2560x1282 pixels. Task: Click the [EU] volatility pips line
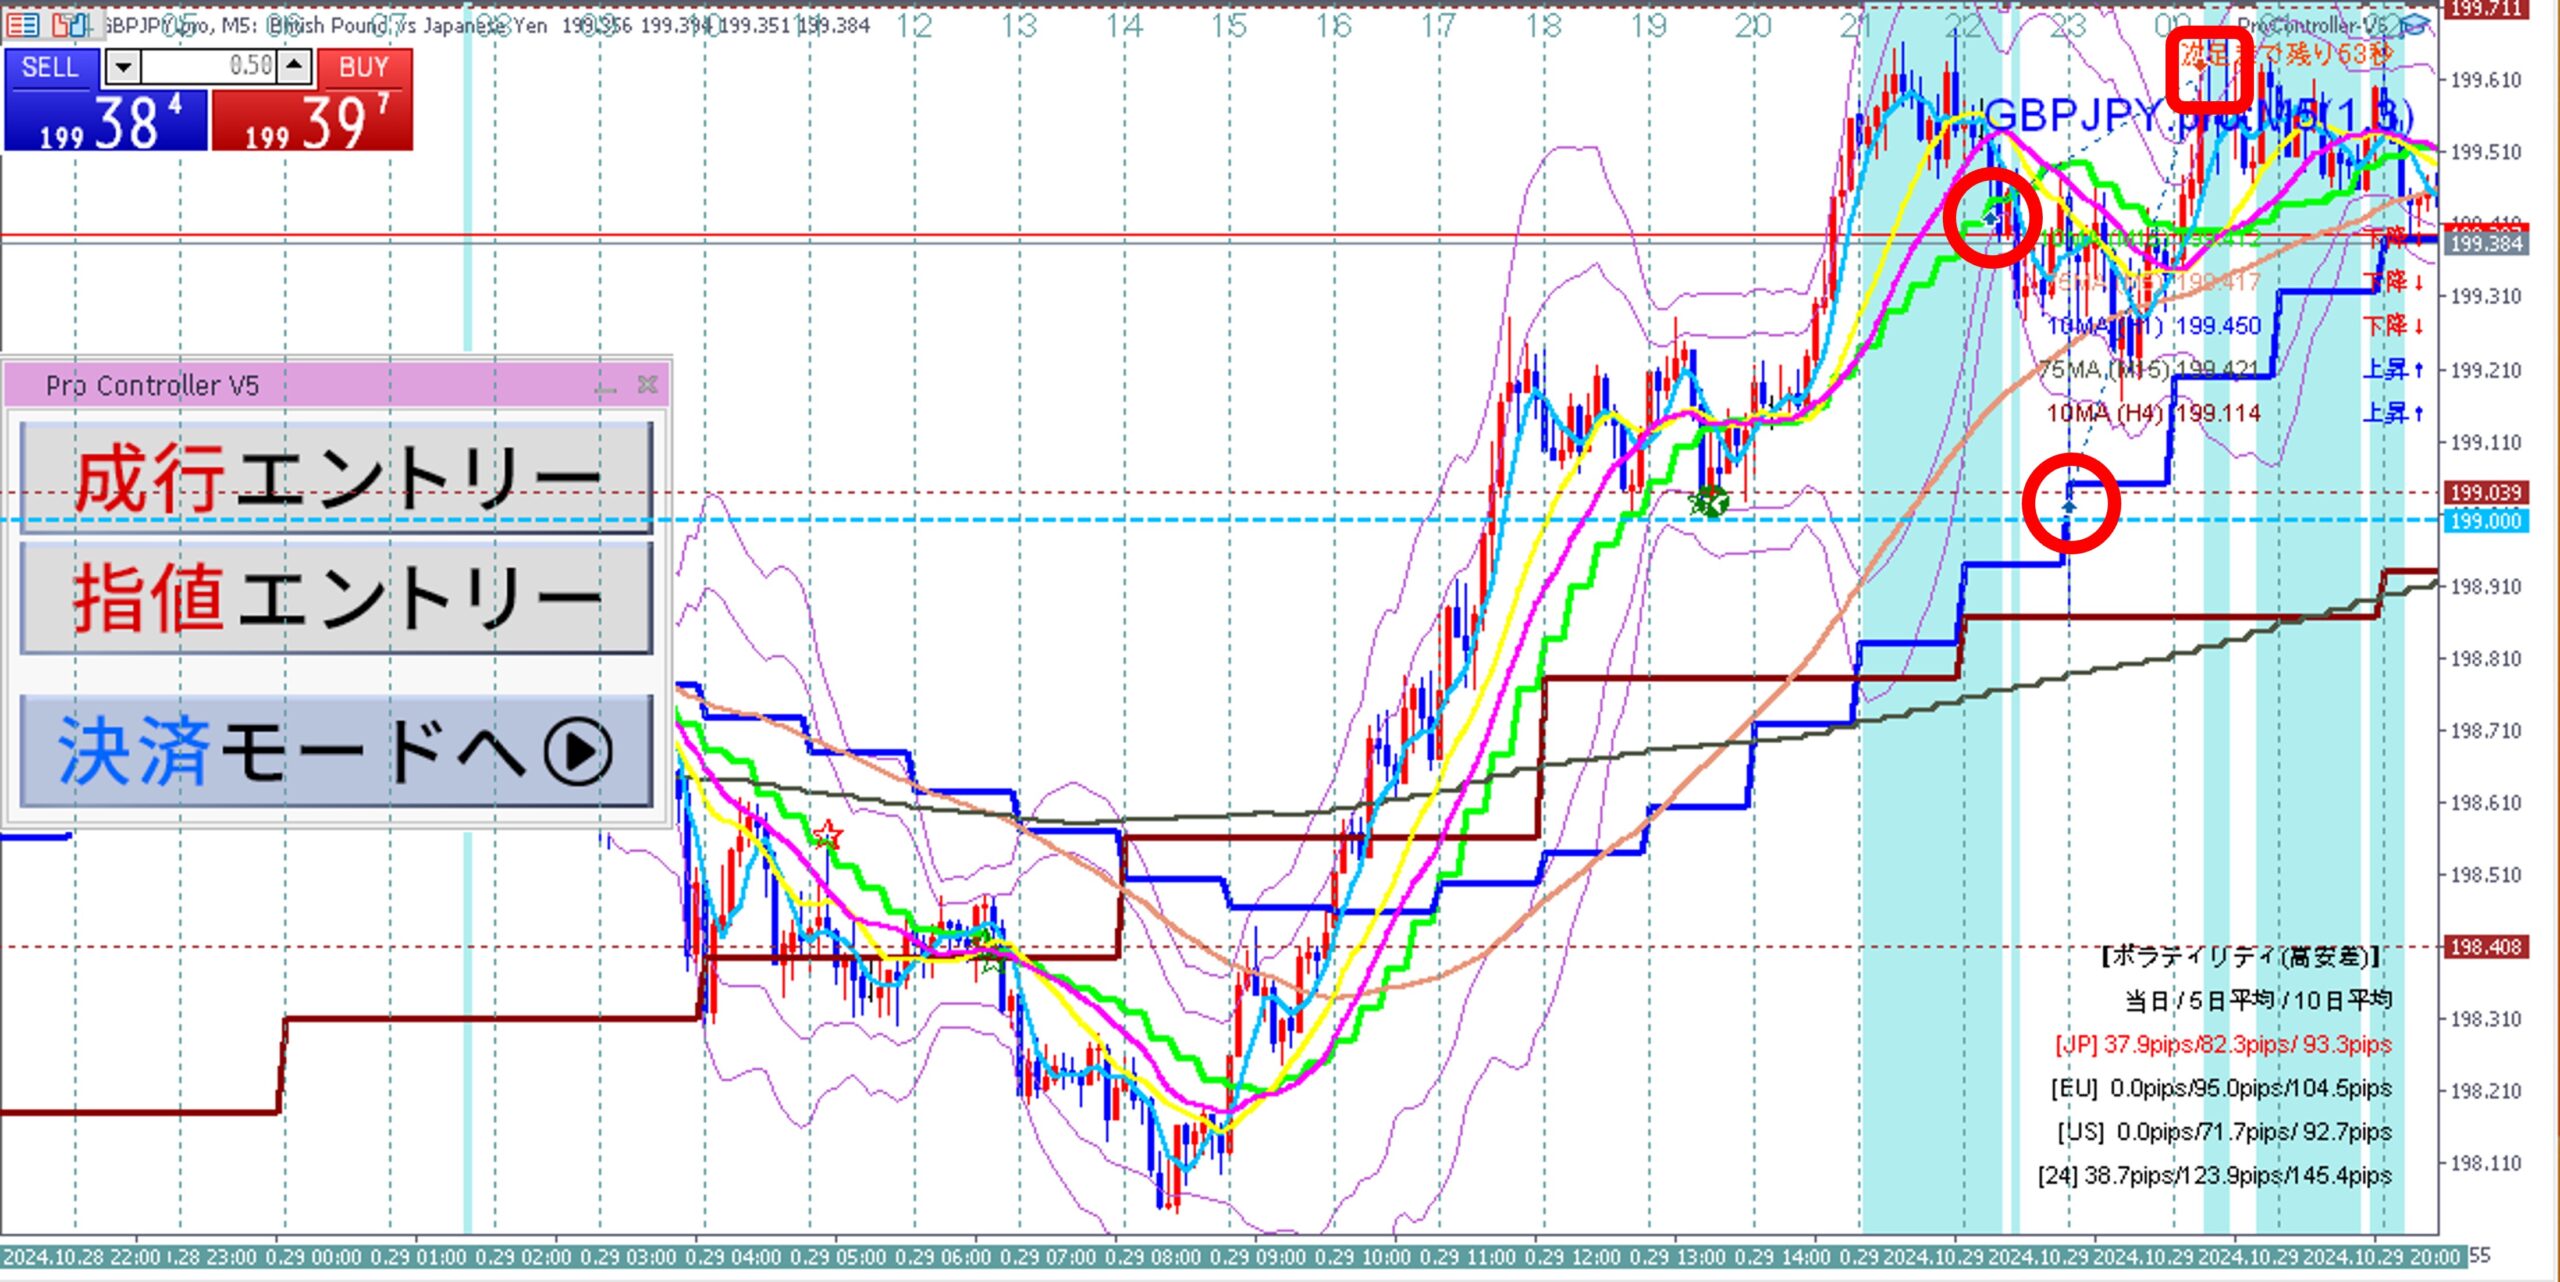click(2221, 1088)
